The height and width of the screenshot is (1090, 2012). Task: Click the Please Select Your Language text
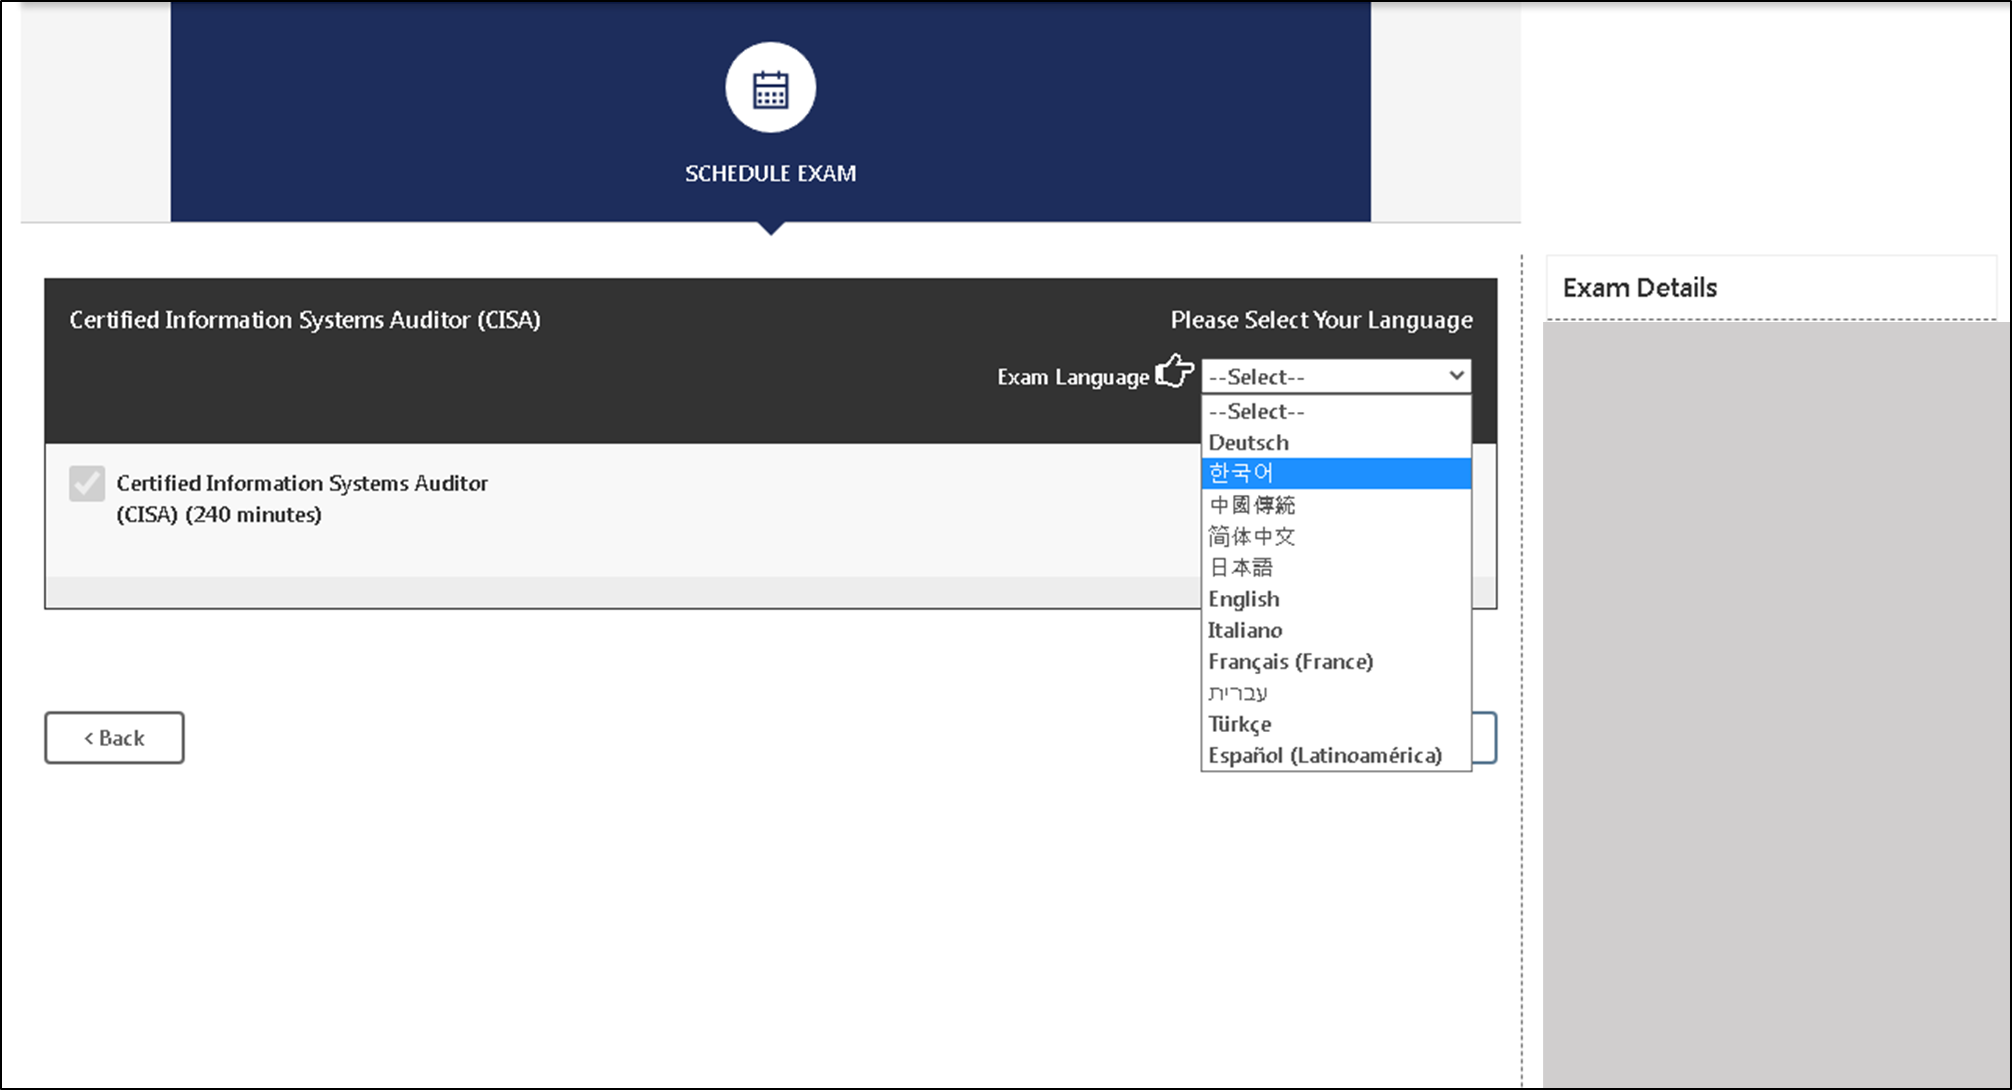(x=1321, y=320)
